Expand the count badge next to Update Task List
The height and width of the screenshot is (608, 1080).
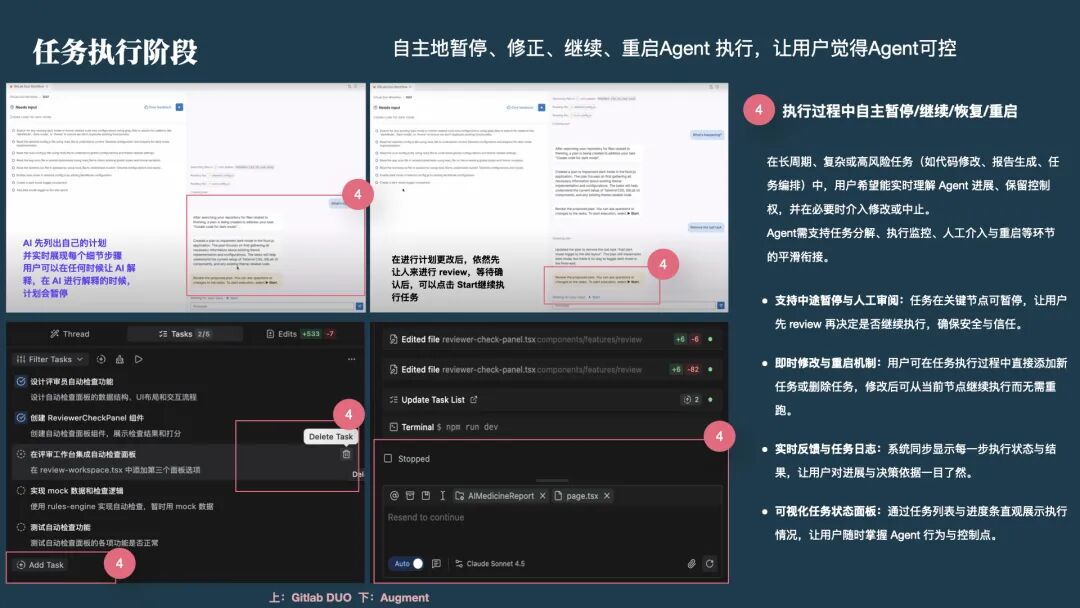695,400
